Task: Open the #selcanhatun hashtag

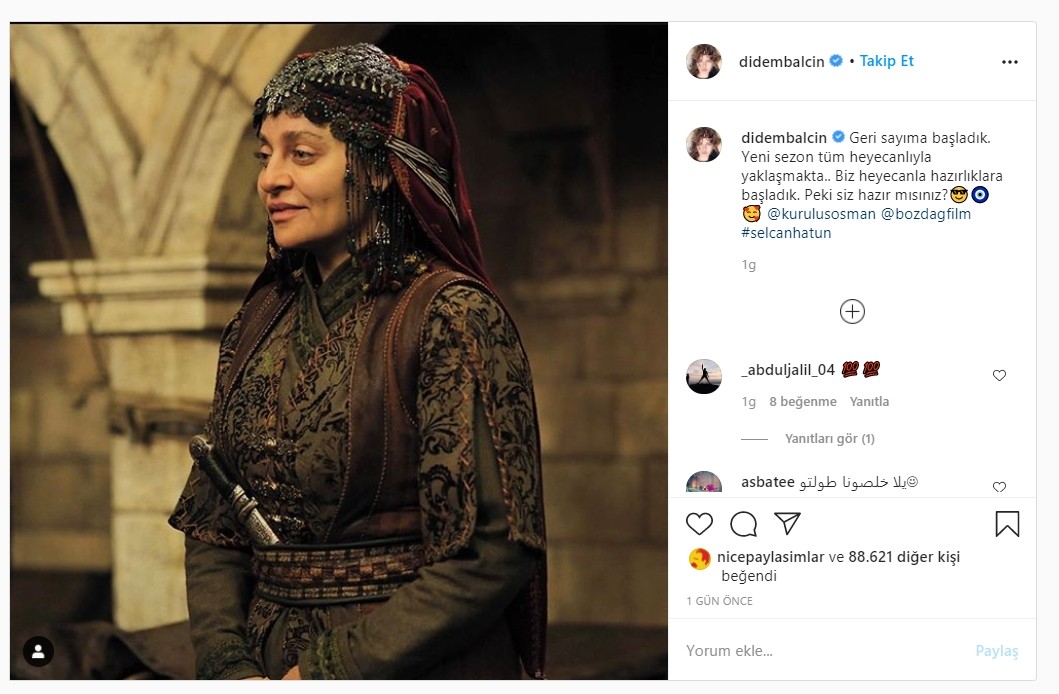Action: 787,233
